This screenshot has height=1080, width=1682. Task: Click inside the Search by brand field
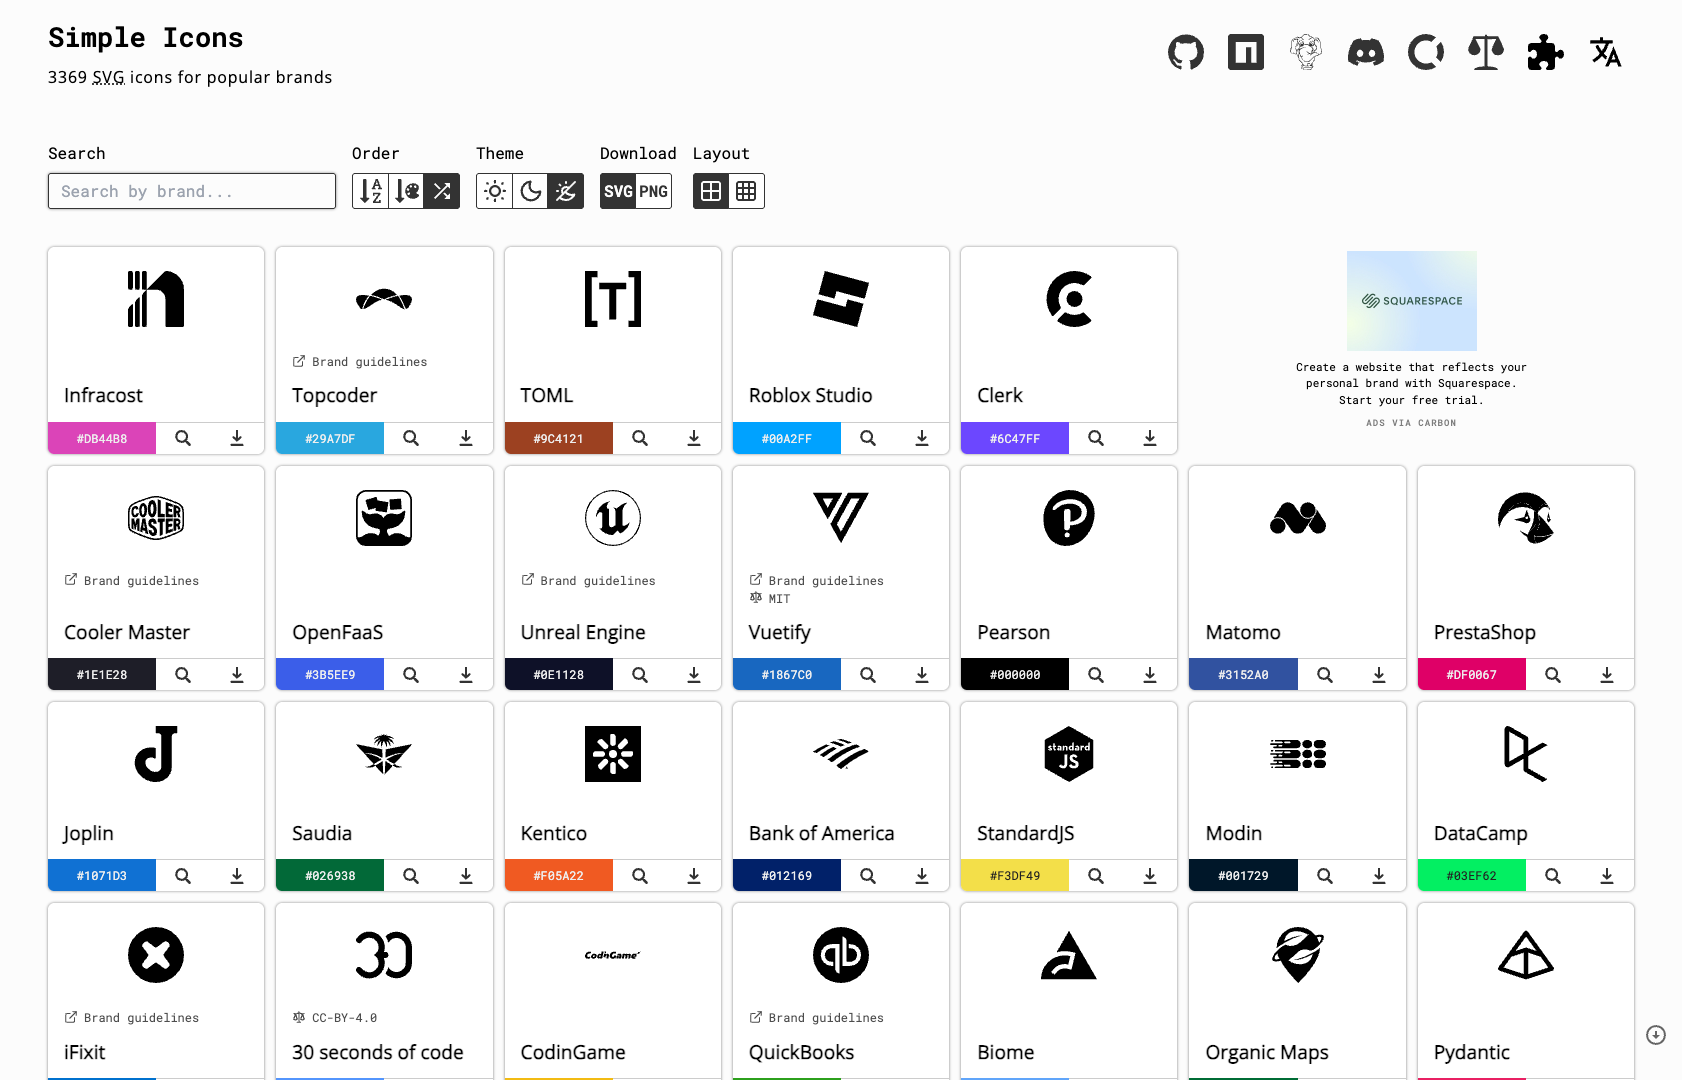point(191,191)
